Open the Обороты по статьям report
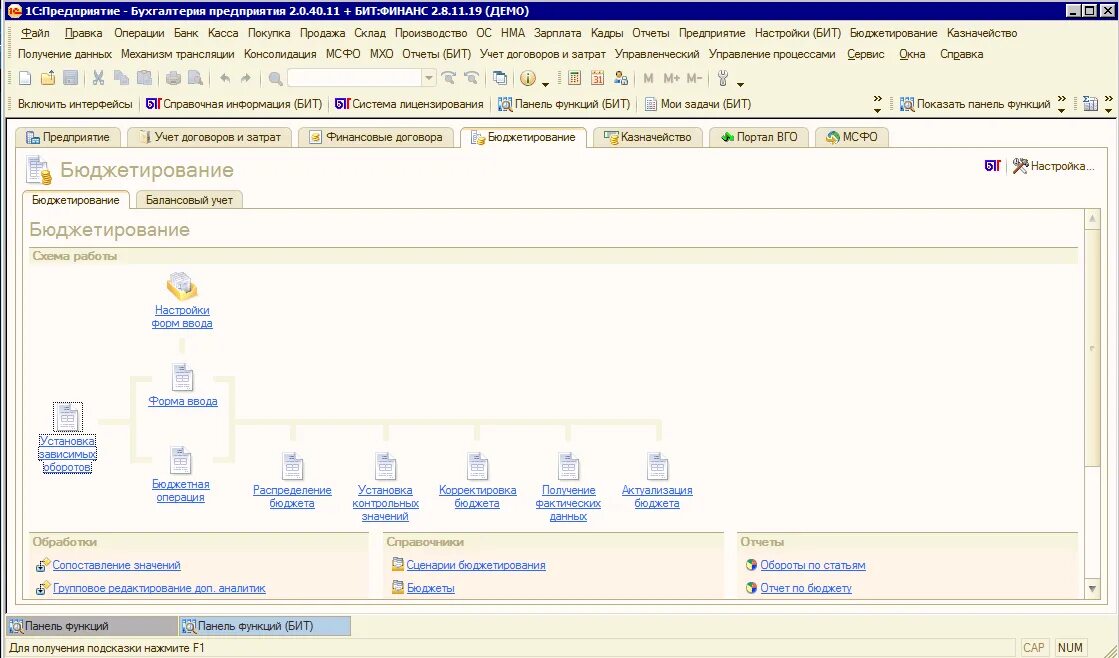 pyautogui.click(x=813, y=565)
